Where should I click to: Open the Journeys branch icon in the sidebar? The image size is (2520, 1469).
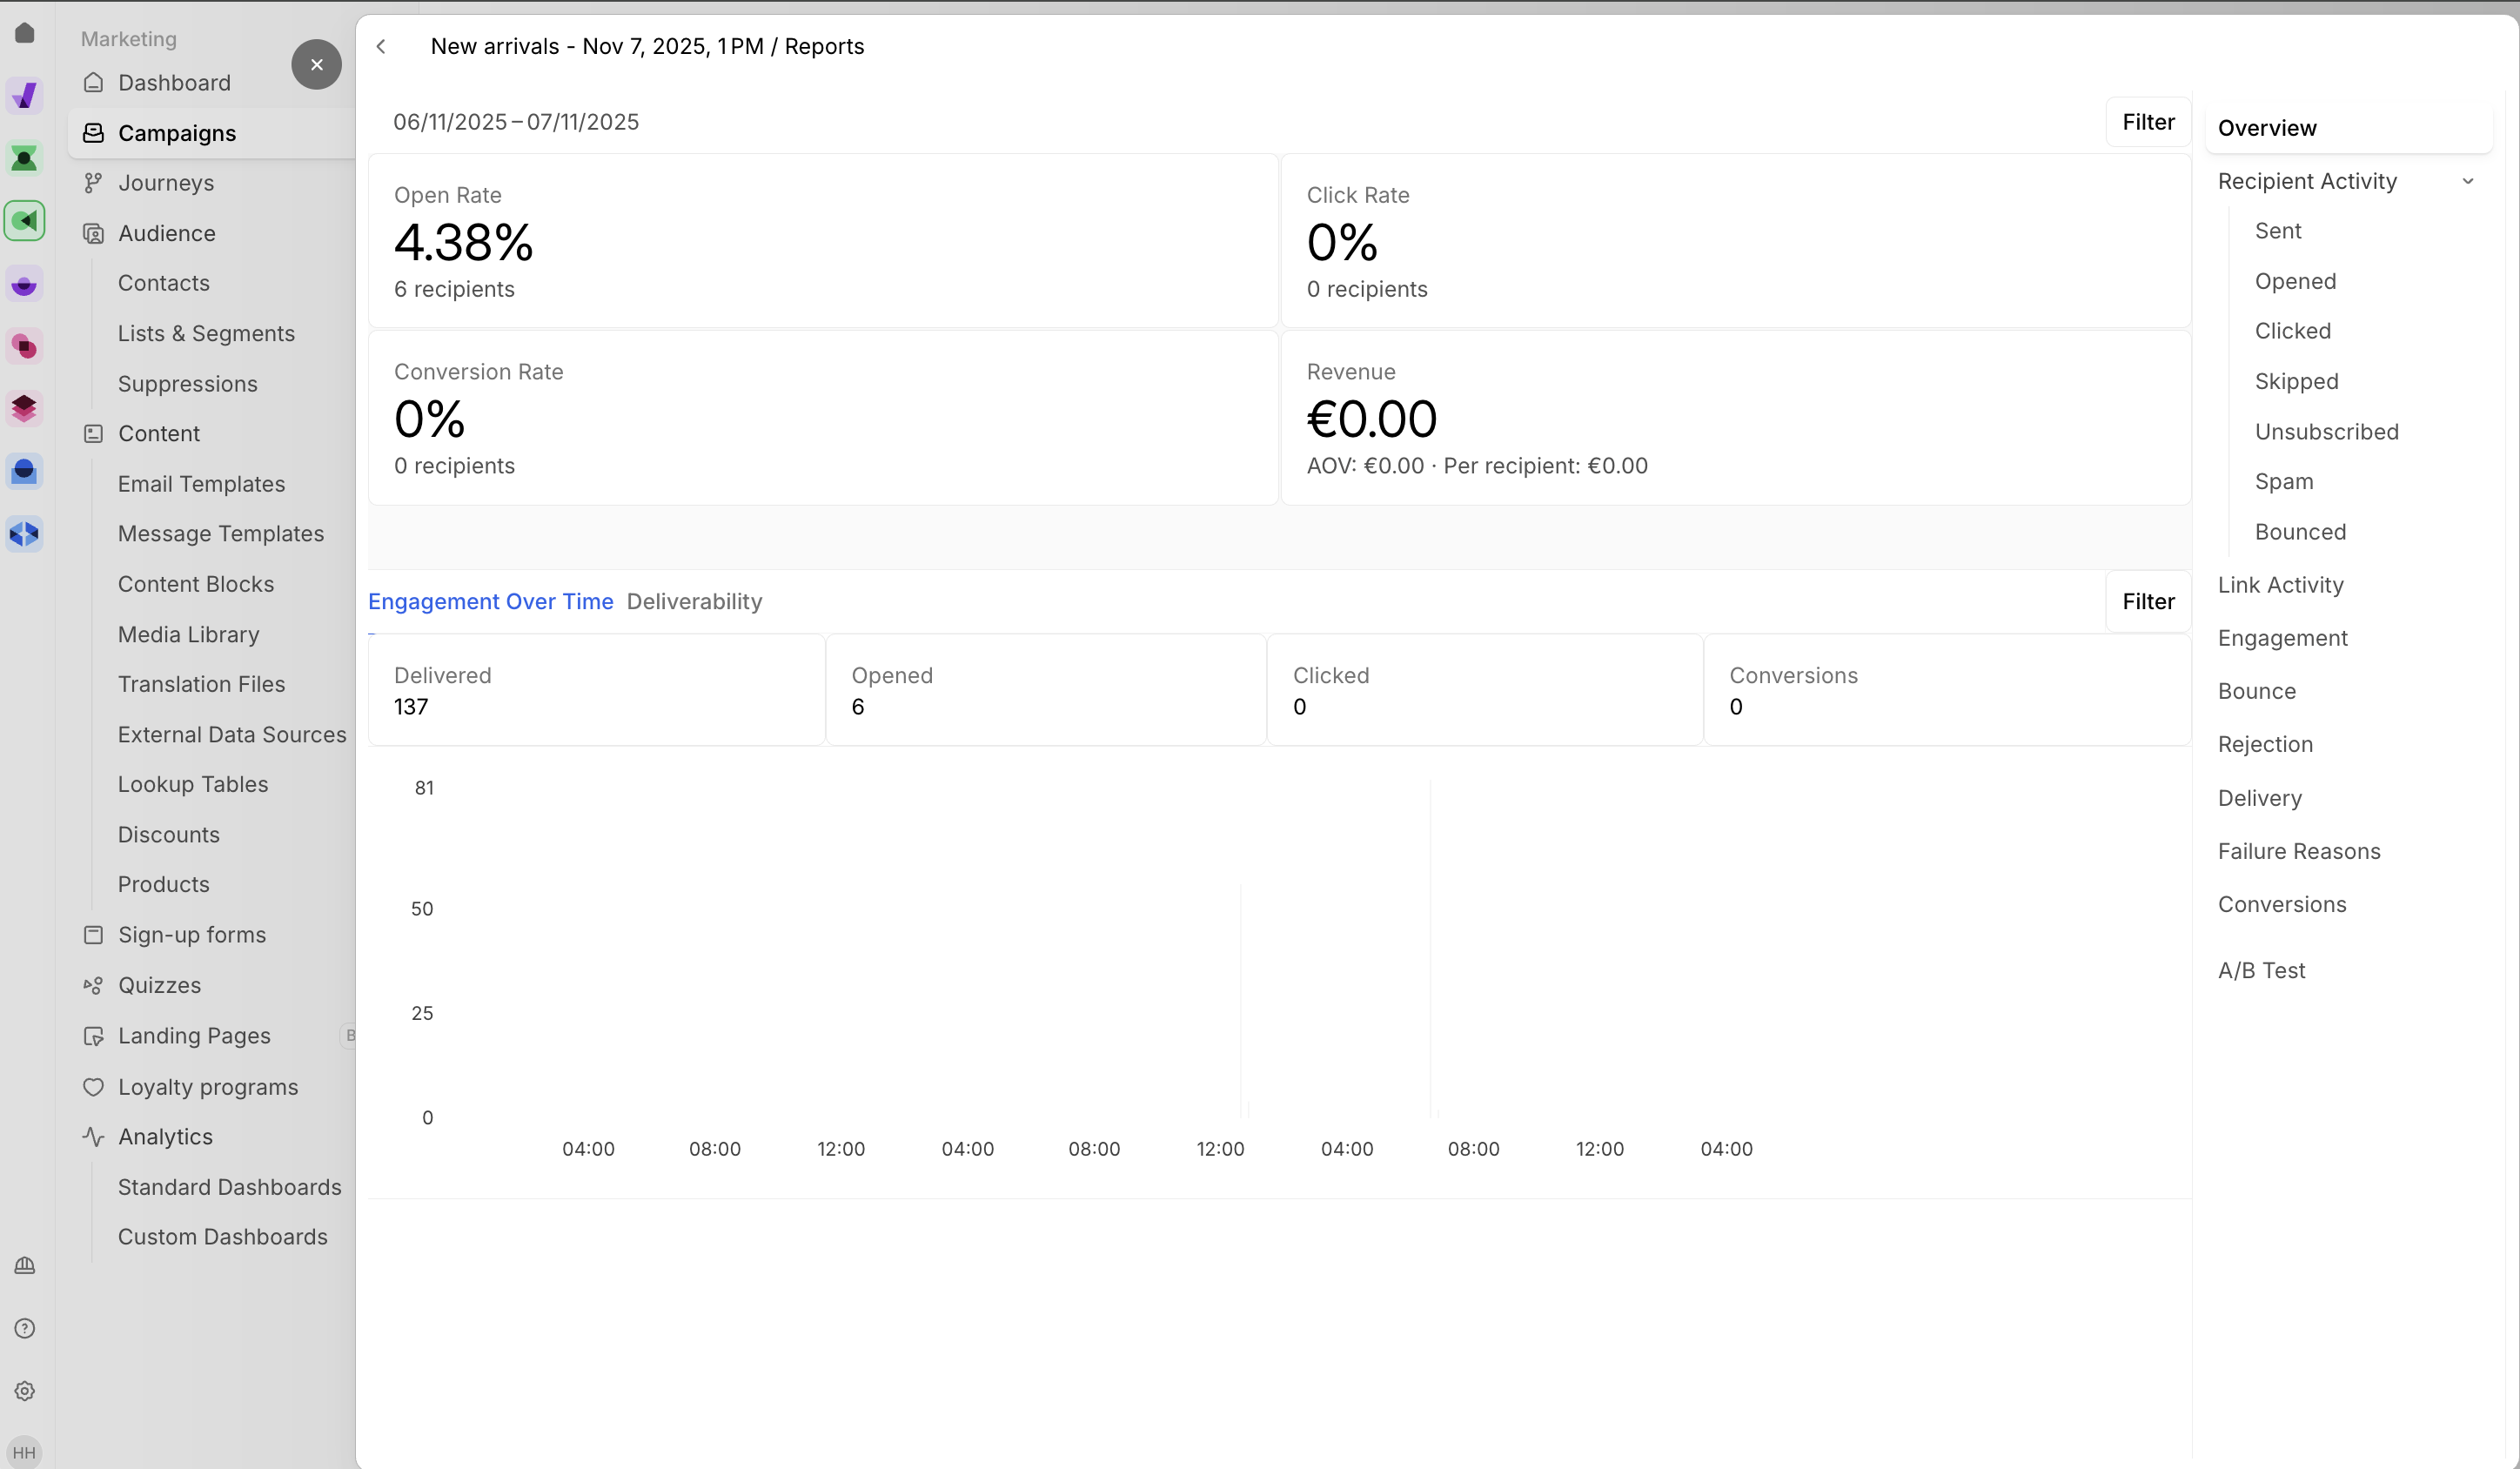(x=93, y=183)
